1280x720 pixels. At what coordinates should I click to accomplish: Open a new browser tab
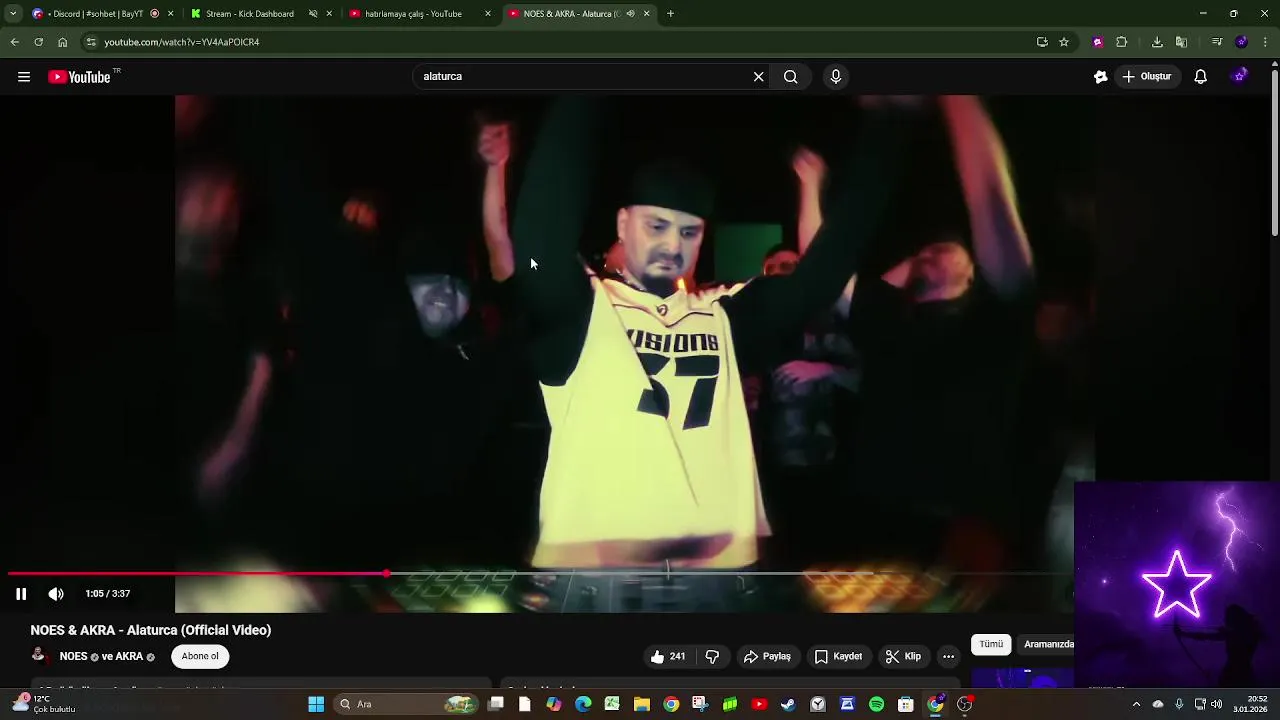670,14
